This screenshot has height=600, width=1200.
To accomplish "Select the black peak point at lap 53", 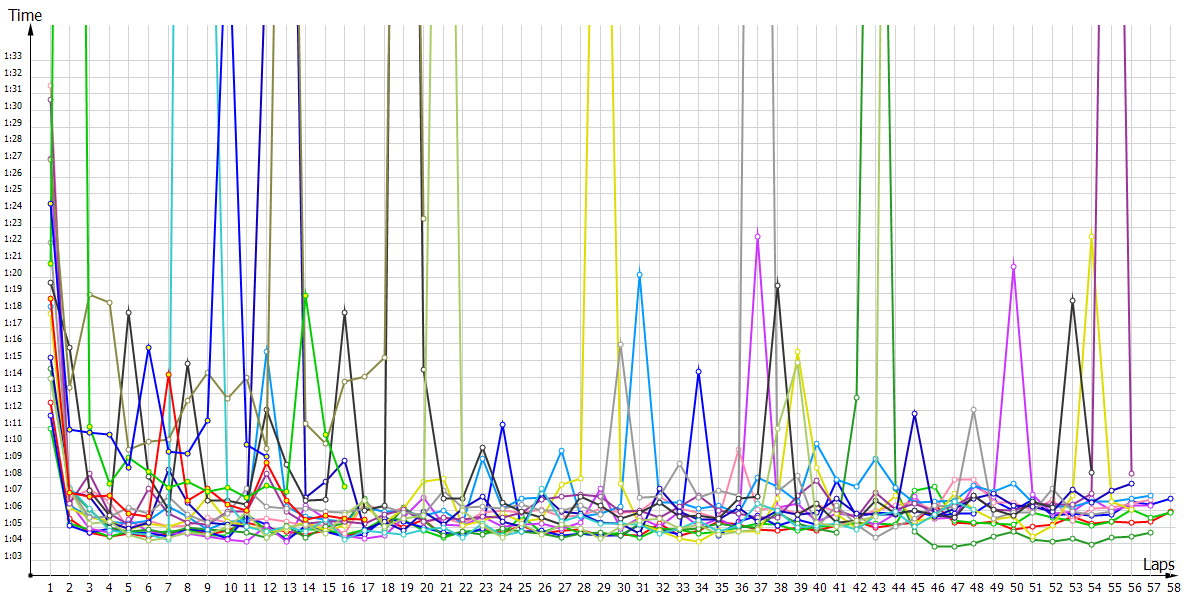I will click(x=1072, y=300).
